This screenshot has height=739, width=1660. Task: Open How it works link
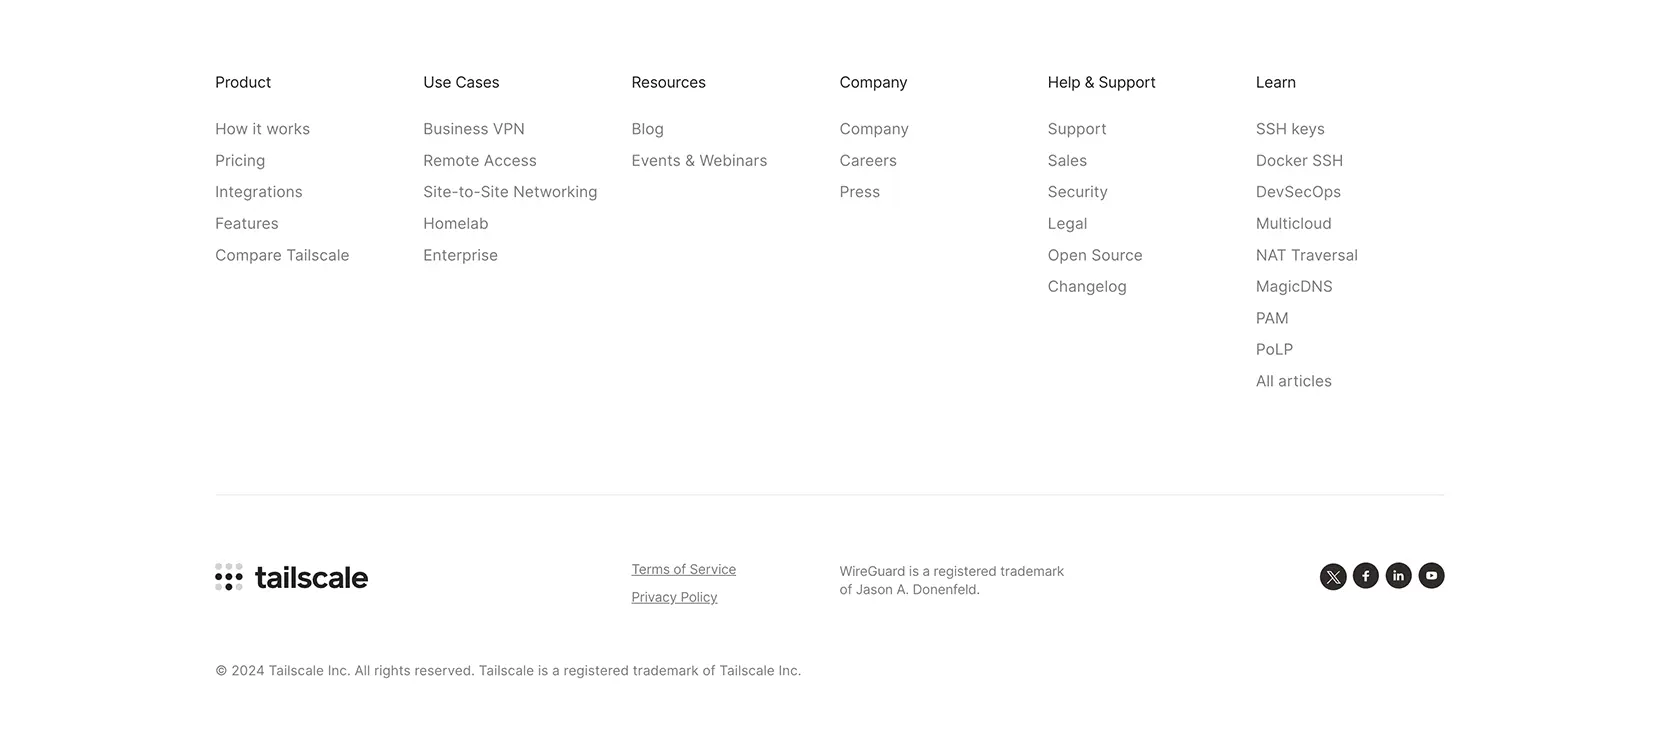[262, 129]
